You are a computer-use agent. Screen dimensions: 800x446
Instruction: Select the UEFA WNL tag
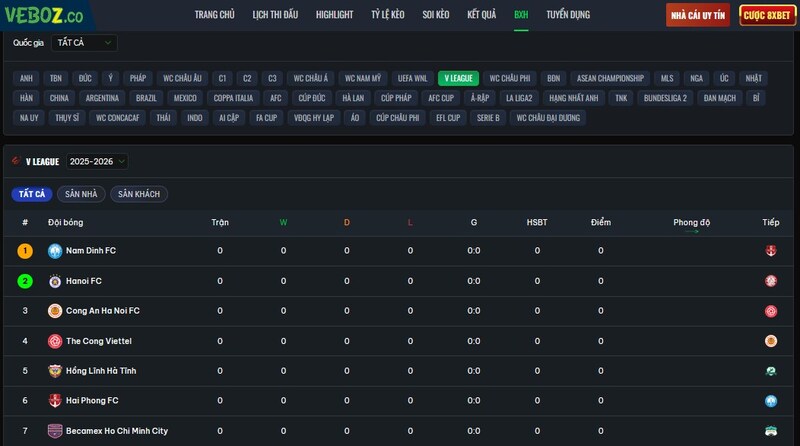click(412, 78)
